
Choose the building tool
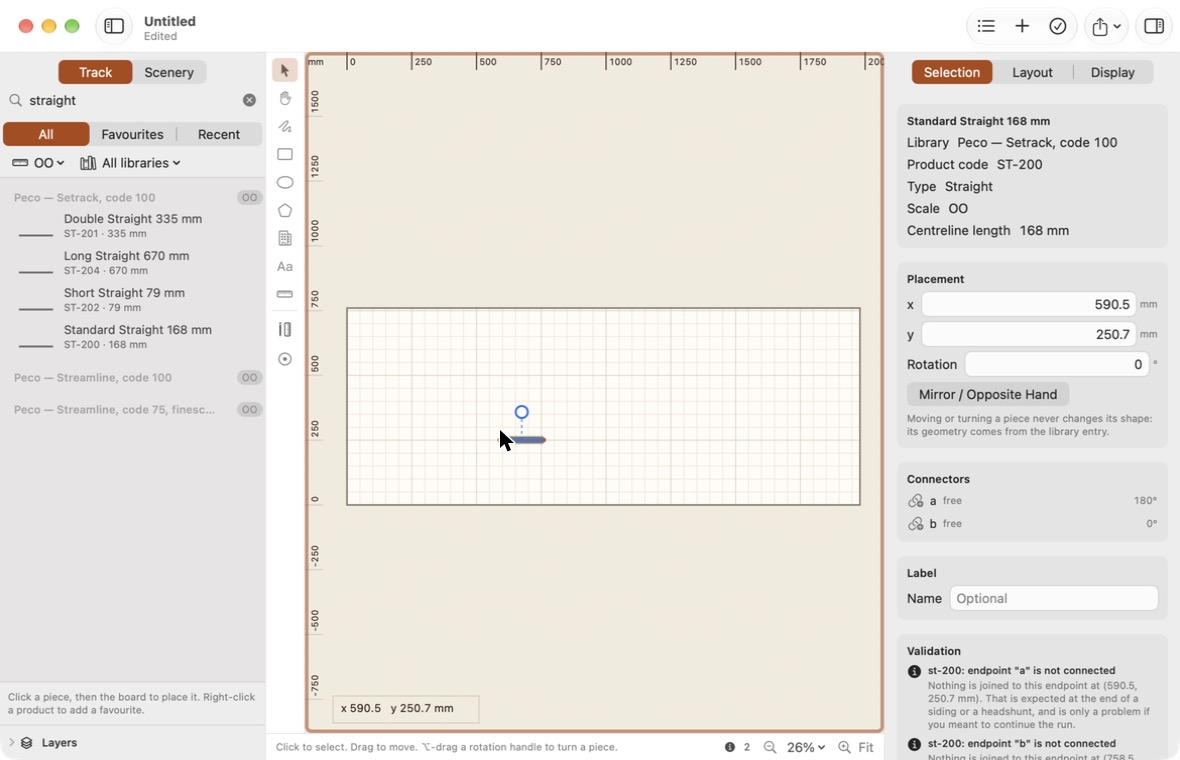[284, 239]
